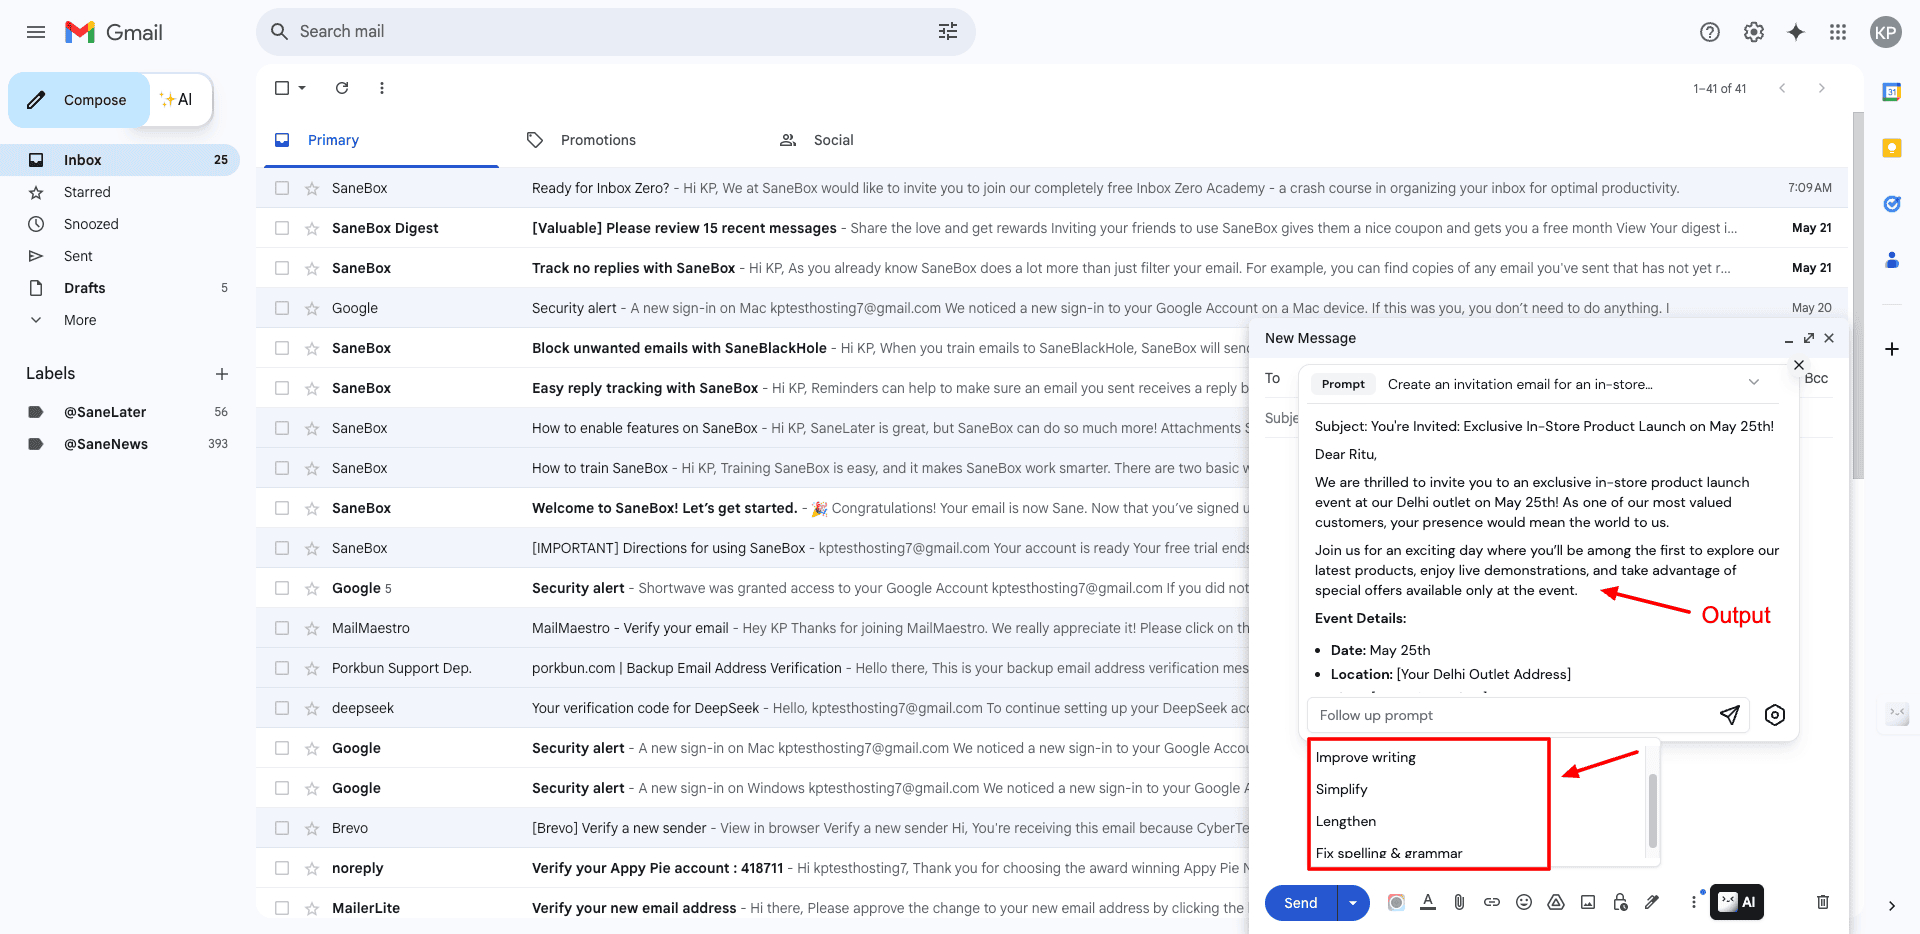Image resolution: width=1920 pixels, height=934 pixels.
Task: Star the deepseek verification email
Action: pyautogui.click(x=312, y=708)
